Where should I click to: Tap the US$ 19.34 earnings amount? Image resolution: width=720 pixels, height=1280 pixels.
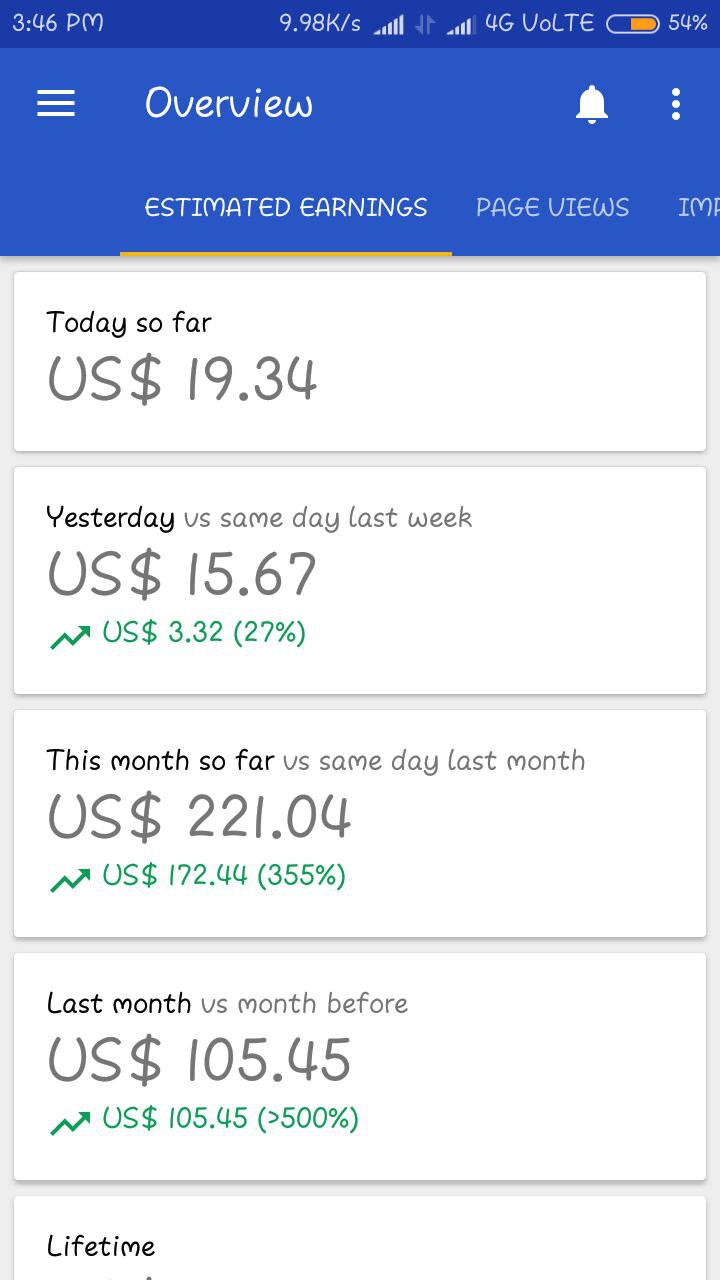click(x=182, y=380)
